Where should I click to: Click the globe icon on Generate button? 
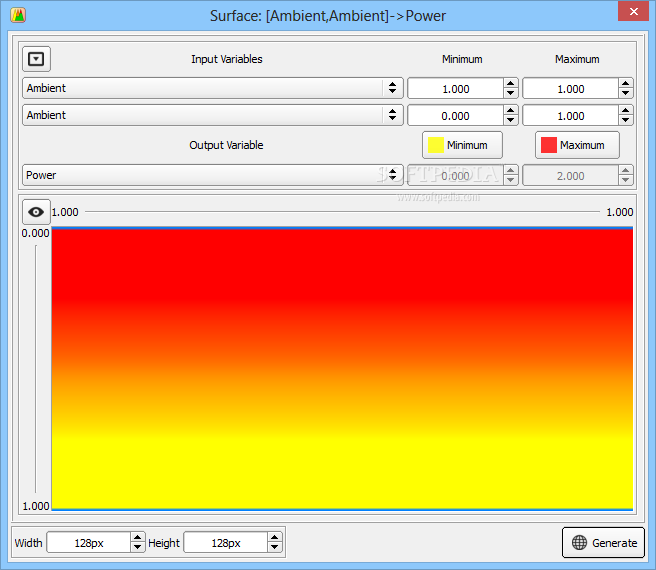pyautogui.click(x=579, y=543)
